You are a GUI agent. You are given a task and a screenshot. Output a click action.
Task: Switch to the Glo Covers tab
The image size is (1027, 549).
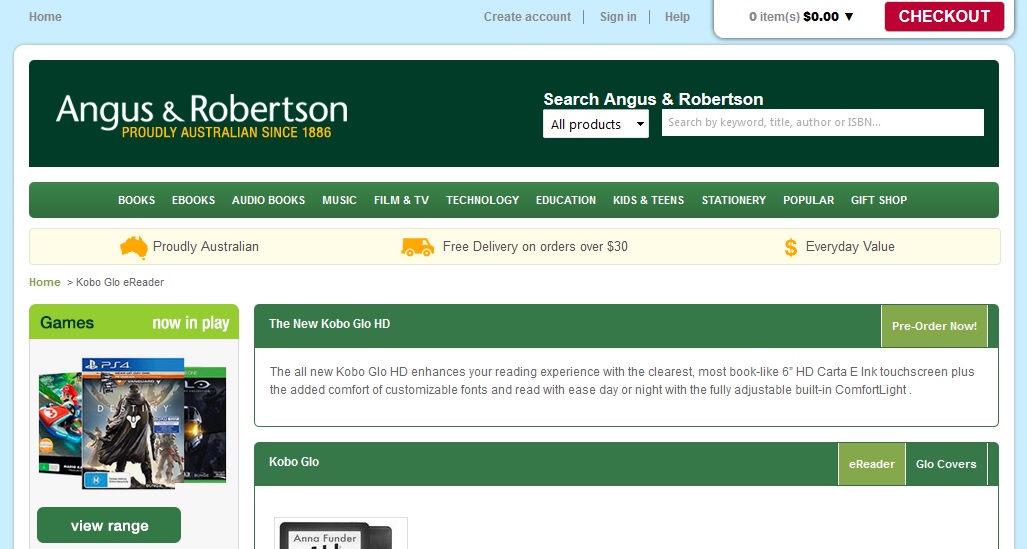(946, 464)
